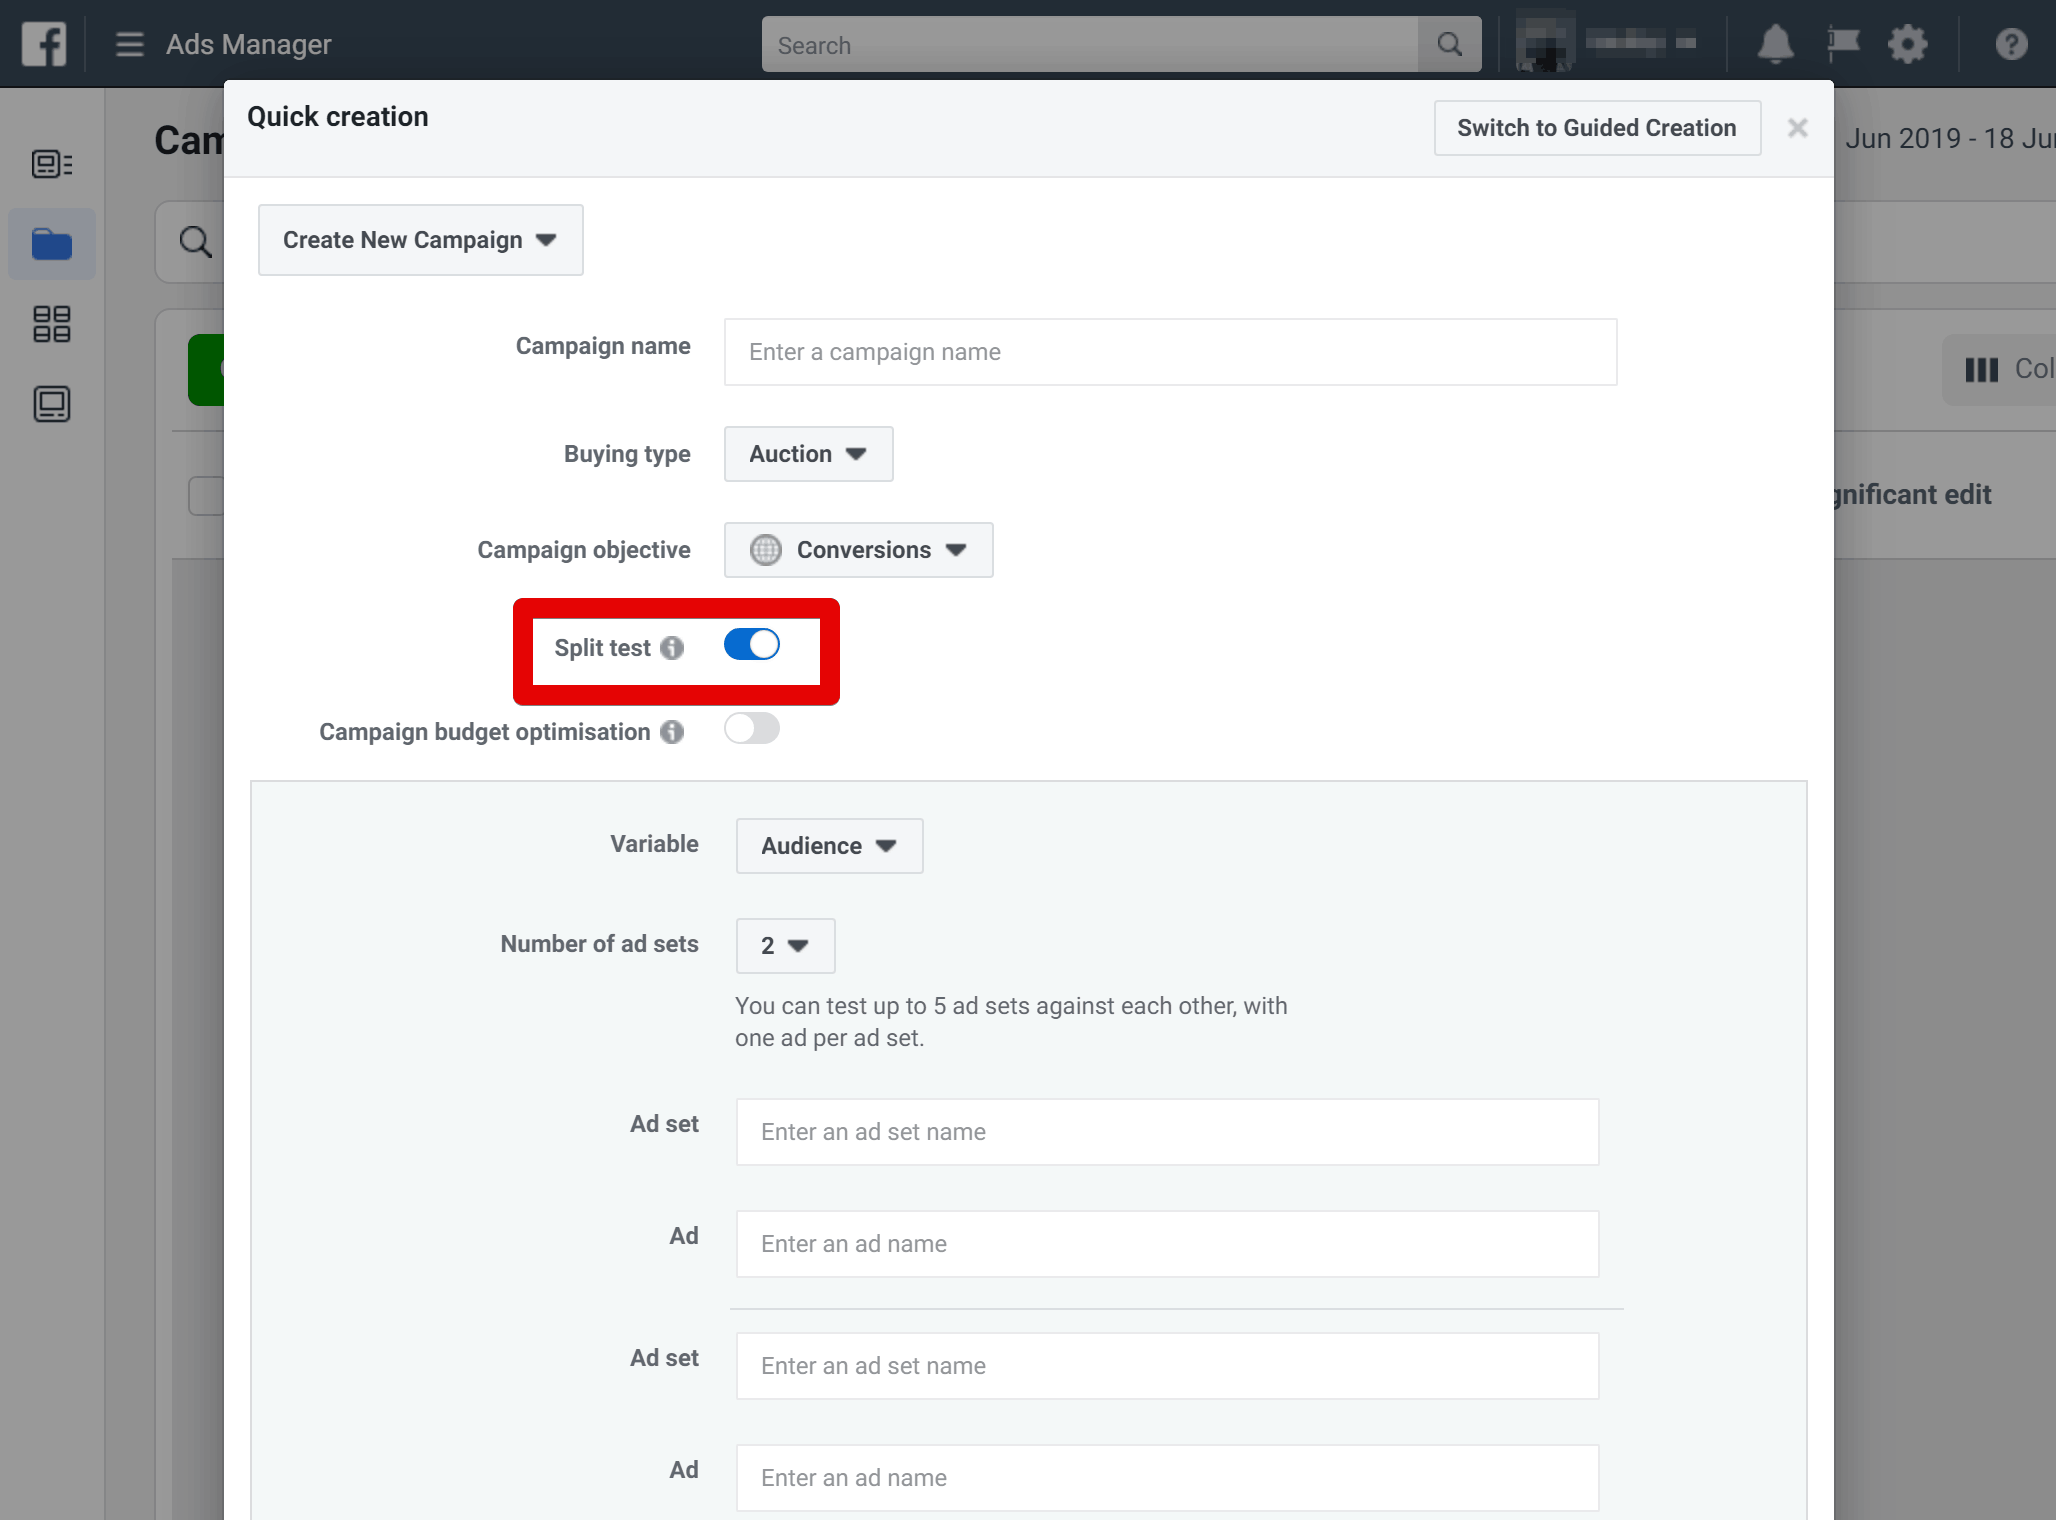Expand the Create New Campaign dropdown
This screenshot has height=1520, width=2056.
pyautogui.click(x=420, y=240)
